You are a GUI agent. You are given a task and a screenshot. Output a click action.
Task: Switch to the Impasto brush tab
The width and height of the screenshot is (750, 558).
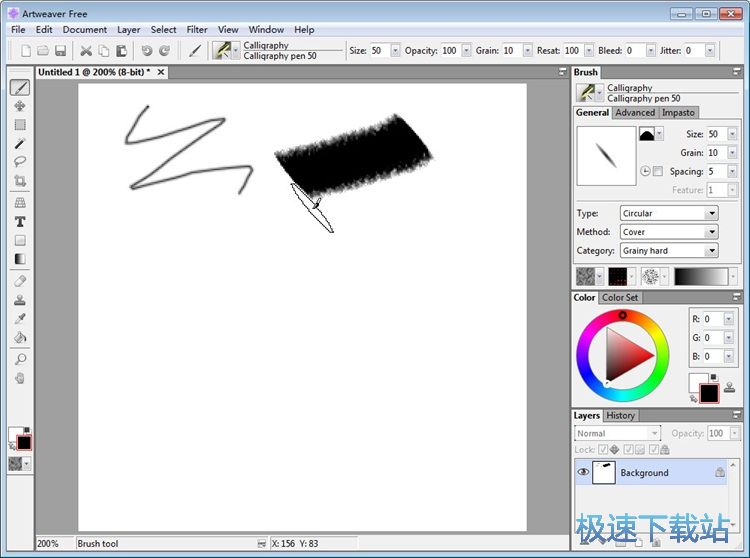(x=679, y=113)
